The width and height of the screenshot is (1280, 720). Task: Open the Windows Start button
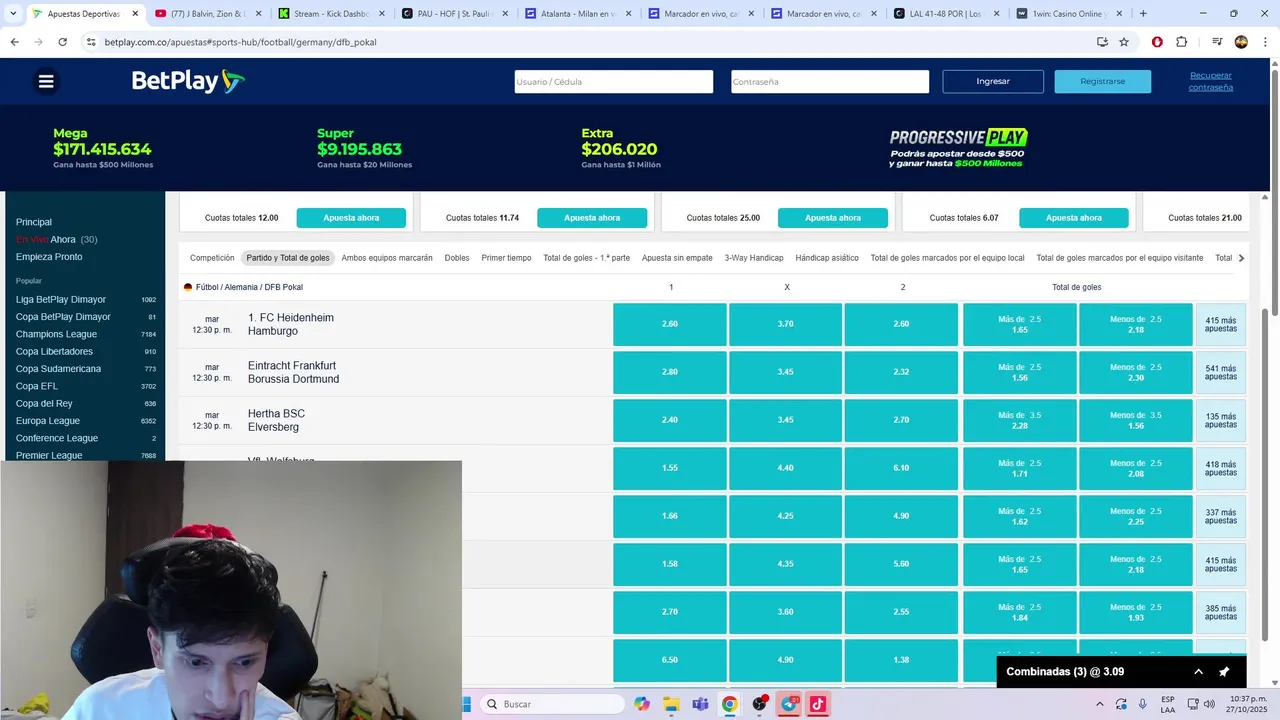[466, 704]
